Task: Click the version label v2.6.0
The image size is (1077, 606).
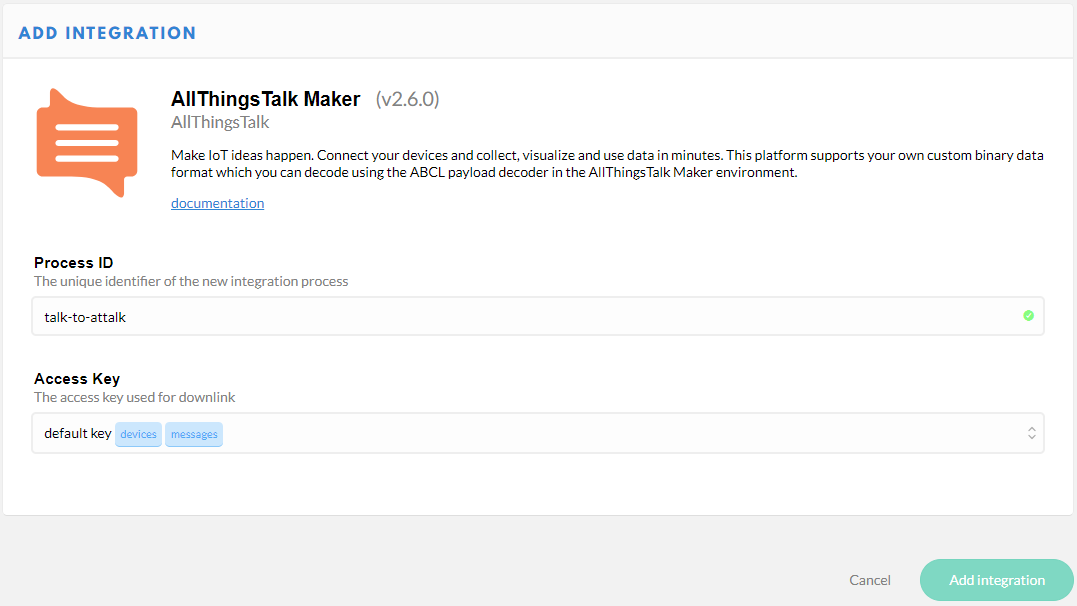Action: click(x=407, y=99)
